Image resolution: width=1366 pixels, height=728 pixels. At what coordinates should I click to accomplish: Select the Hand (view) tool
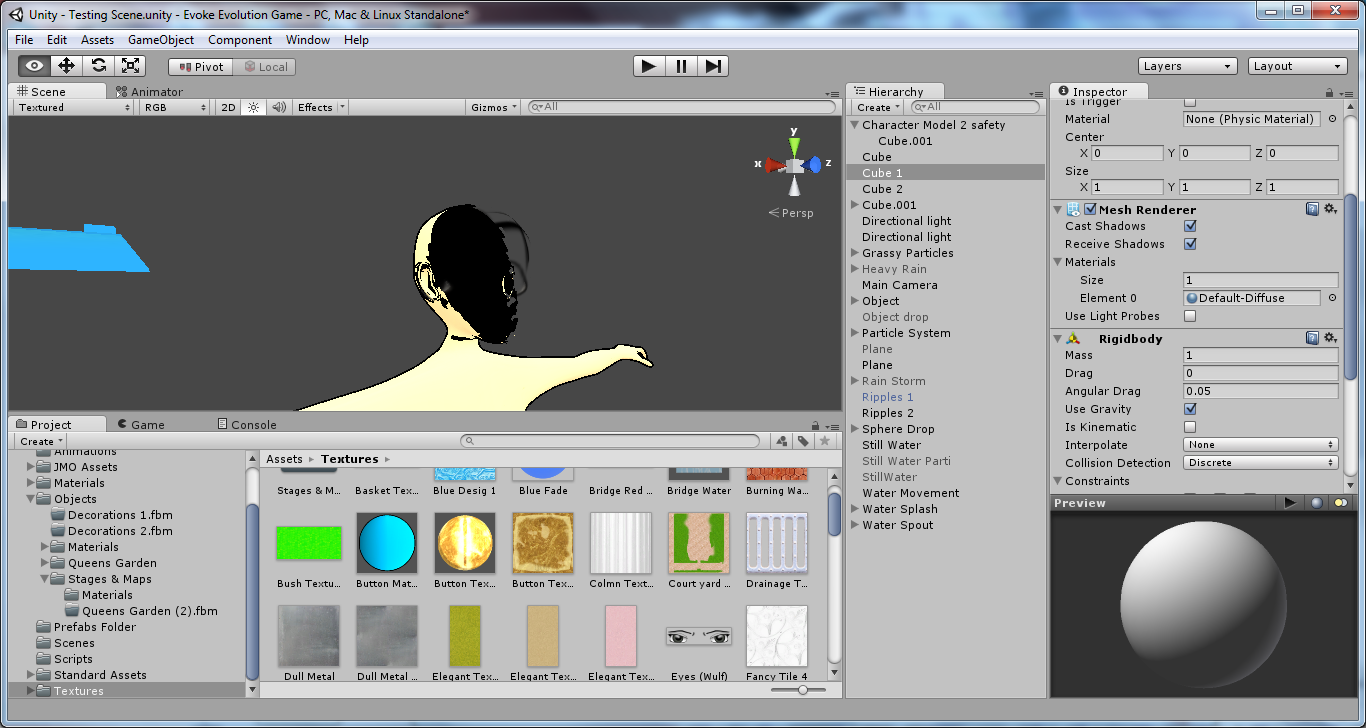pos(35,66)
